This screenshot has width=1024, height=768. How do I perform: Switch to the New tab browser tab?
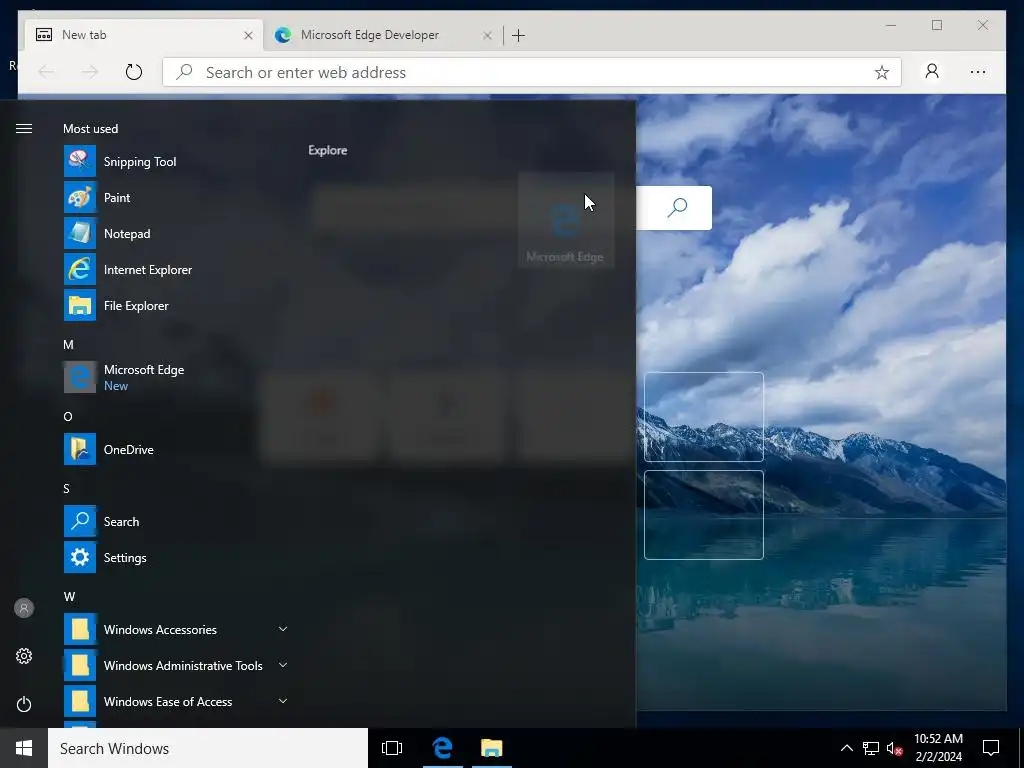pos(145,35)
